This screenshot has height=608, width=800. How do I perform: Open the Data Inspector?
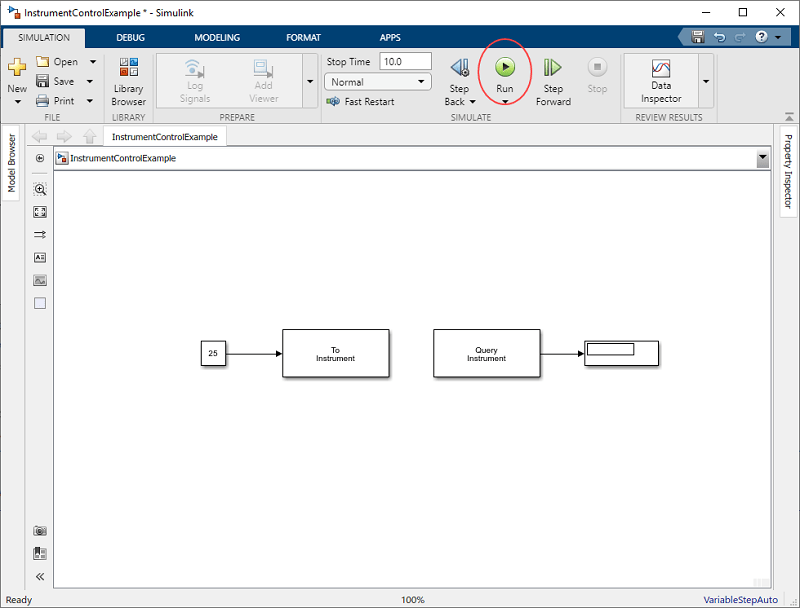click(661, 82)
